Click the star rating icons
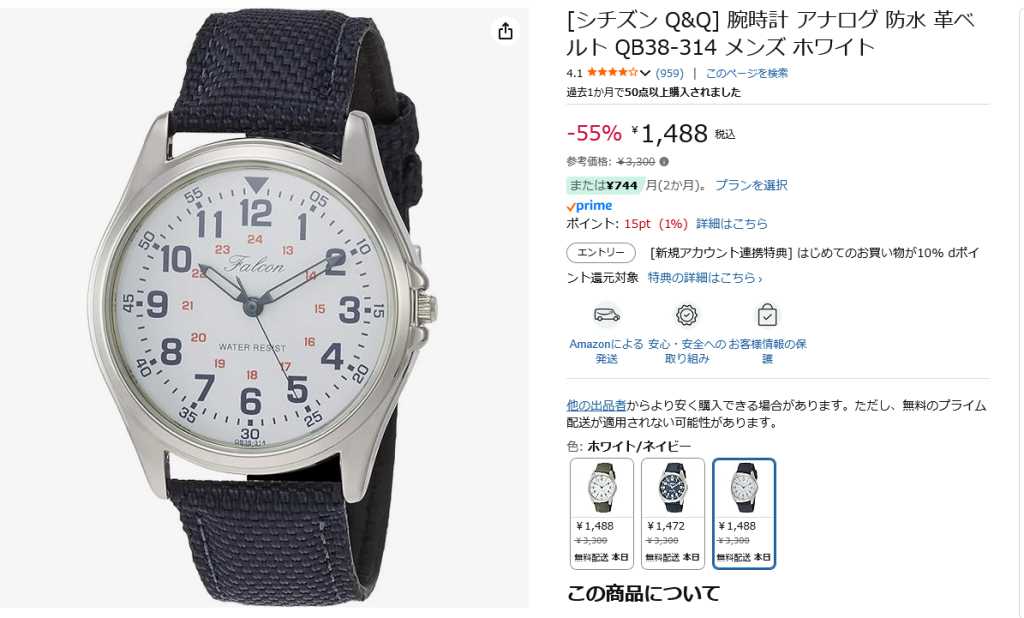Screen dimensions: 1024x618 pyautogui.click(x=612, y=73)
